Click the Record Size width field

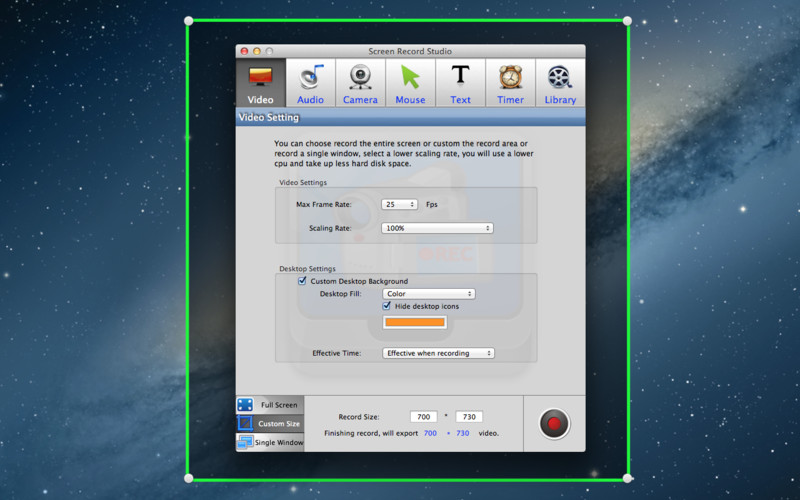point(423,417)
